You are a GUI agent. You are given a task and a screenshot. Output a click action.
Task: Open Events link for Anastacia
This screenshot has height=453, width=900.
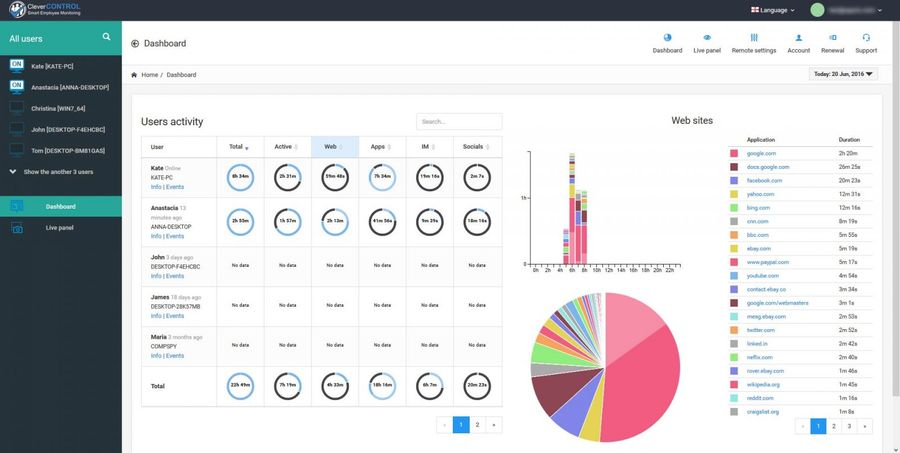pos(175,236)
